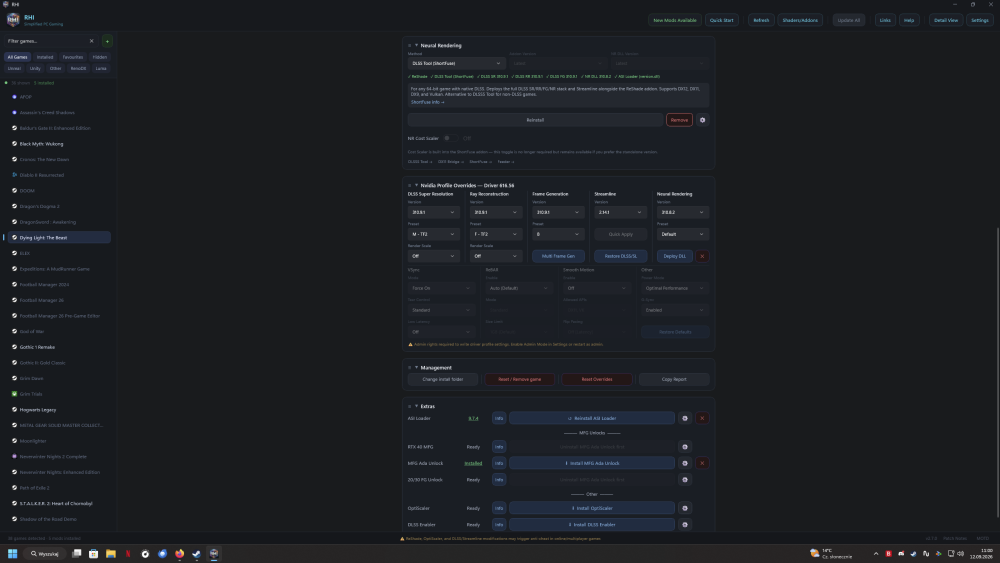The image size is (1000, 563).
Task: Open DLSS Super Resolution Render Scale dropdown
Action: coord(433,256)
